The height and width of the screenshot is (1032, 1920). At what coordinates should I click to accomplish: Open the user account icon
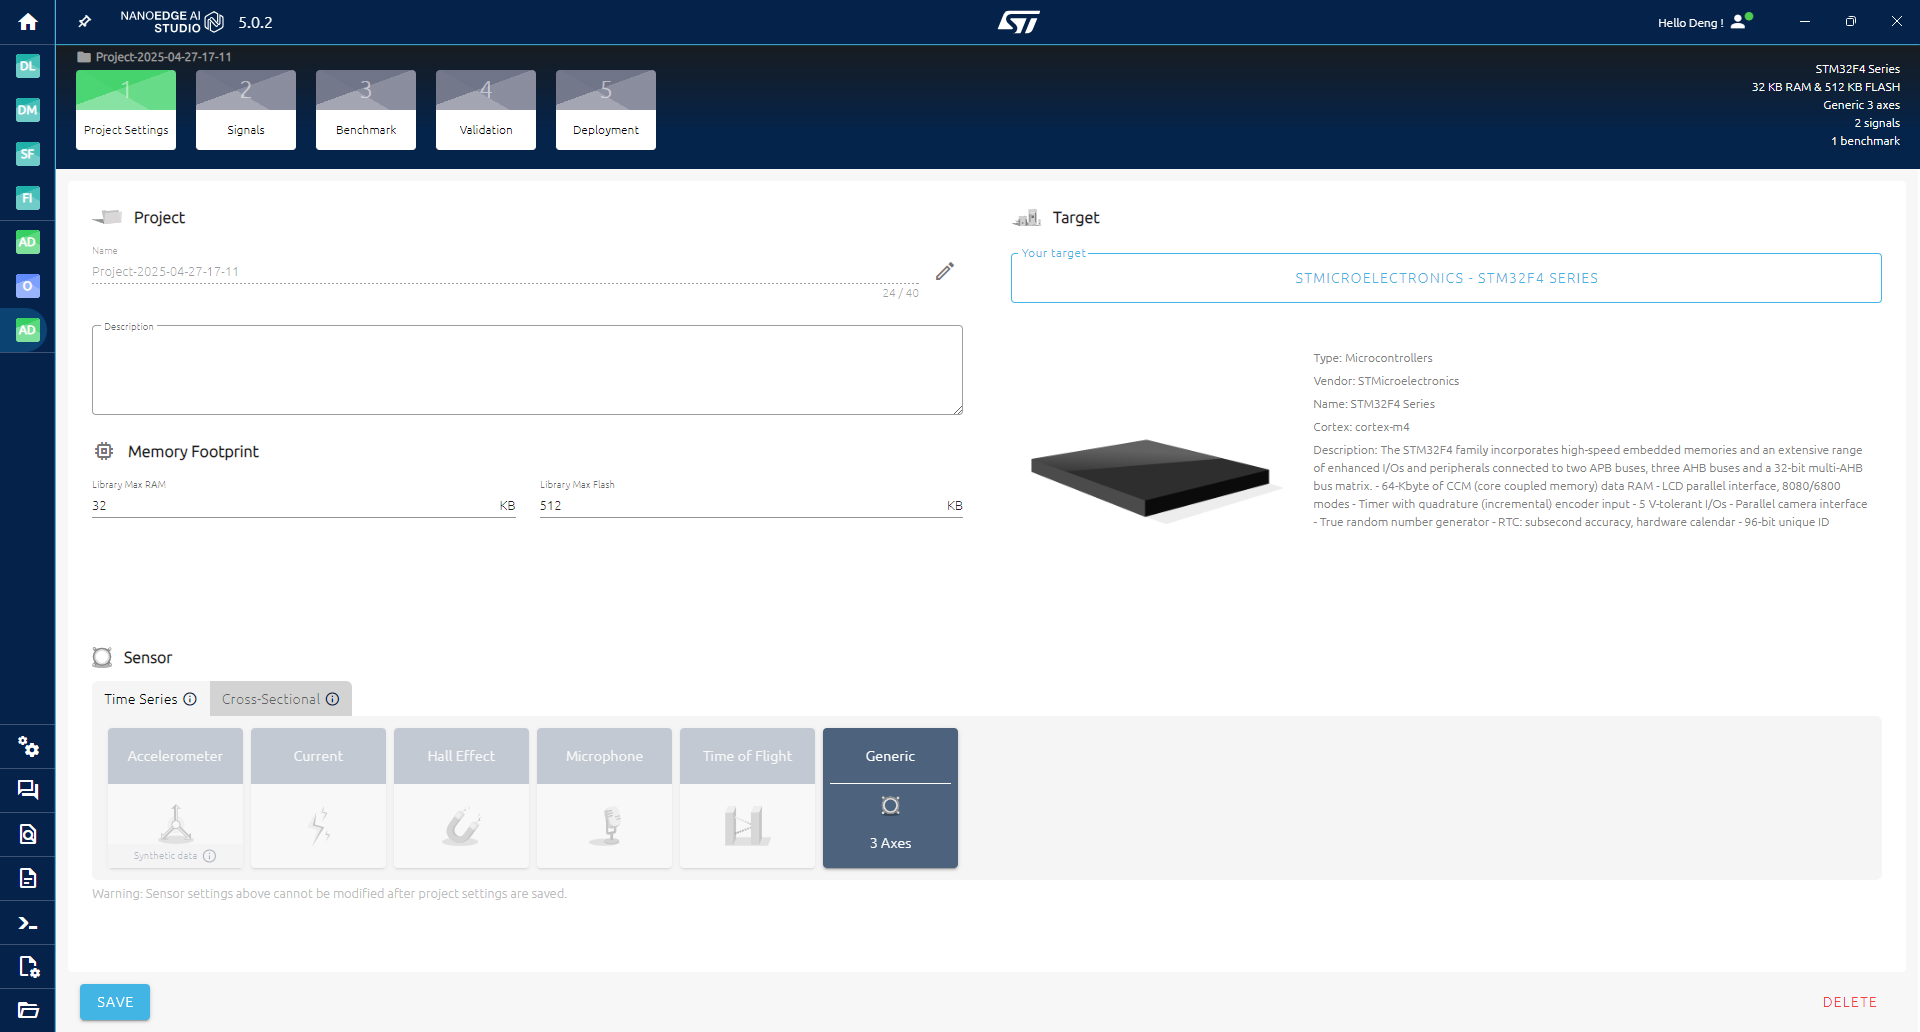point(1741,21)
